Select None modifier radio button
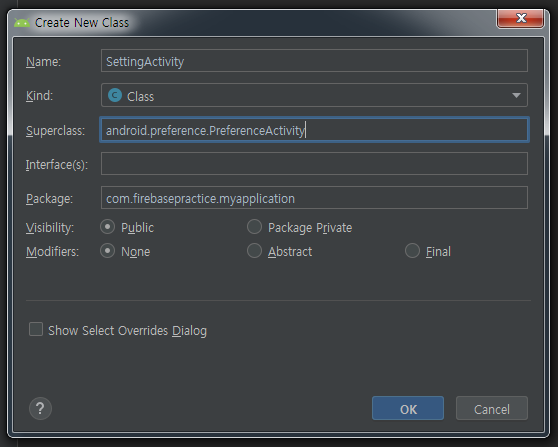Viewport: 558px width, 447px height. point(107,251)
